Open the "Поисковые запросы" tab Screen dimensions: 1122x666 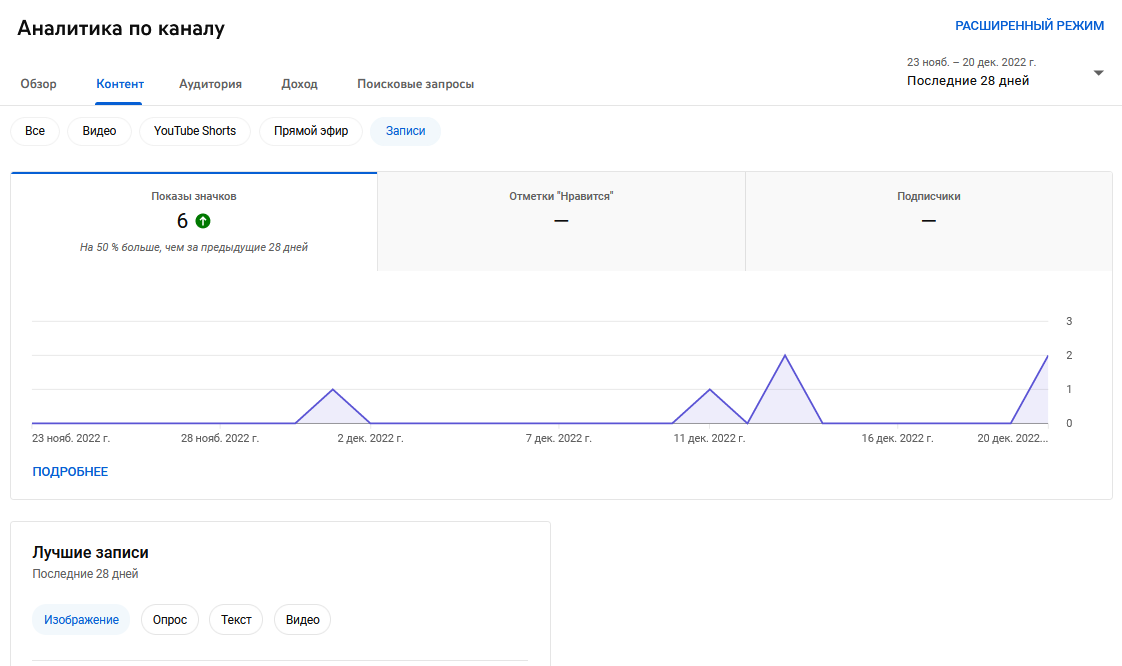pos(414,84)
